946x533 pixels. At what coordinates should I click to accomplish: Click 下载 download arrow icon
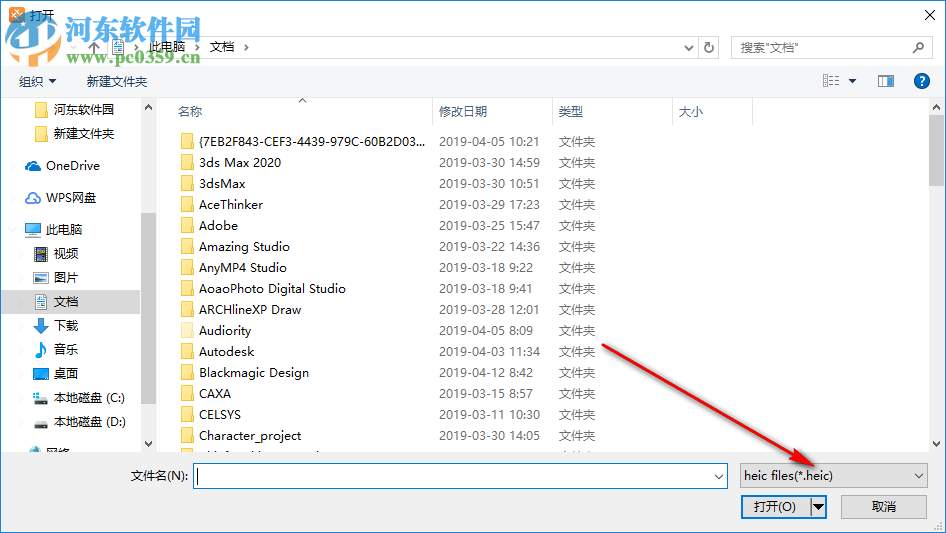pyautogui.click(x=40, y=326)
